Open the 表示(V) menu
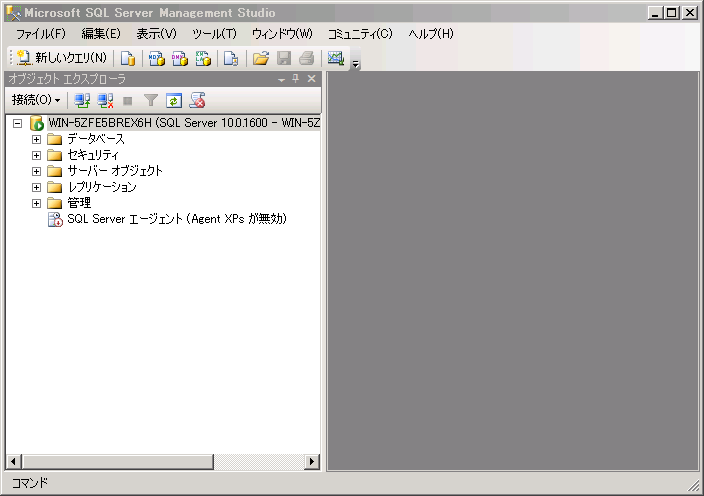The width and height of the screenshot is (704, 496). pyautogui.click(x=156, y=34)
